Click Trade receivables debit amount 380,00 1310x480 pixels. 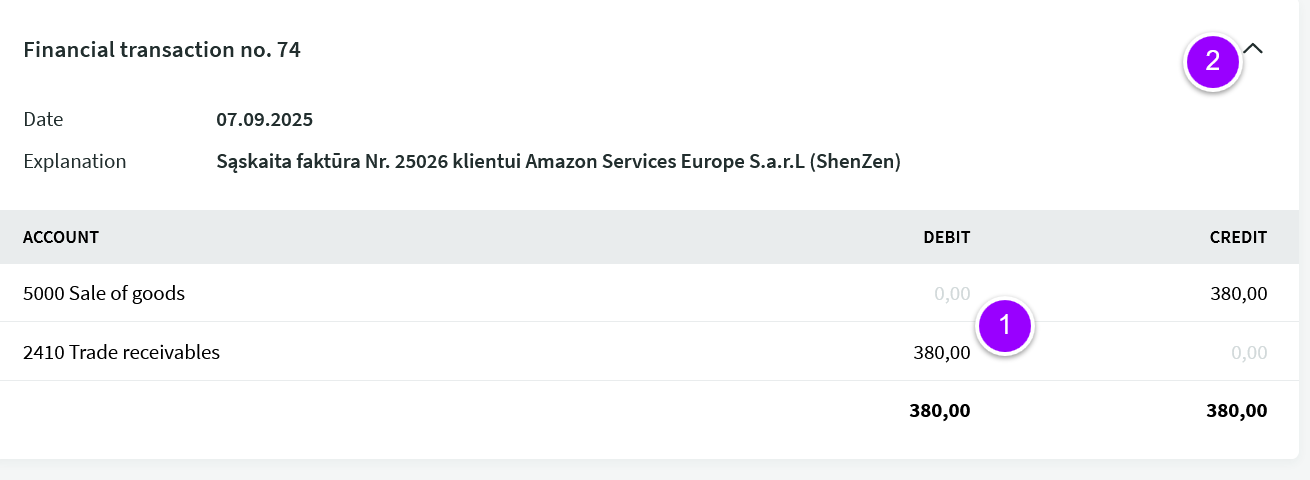[941, 352]
